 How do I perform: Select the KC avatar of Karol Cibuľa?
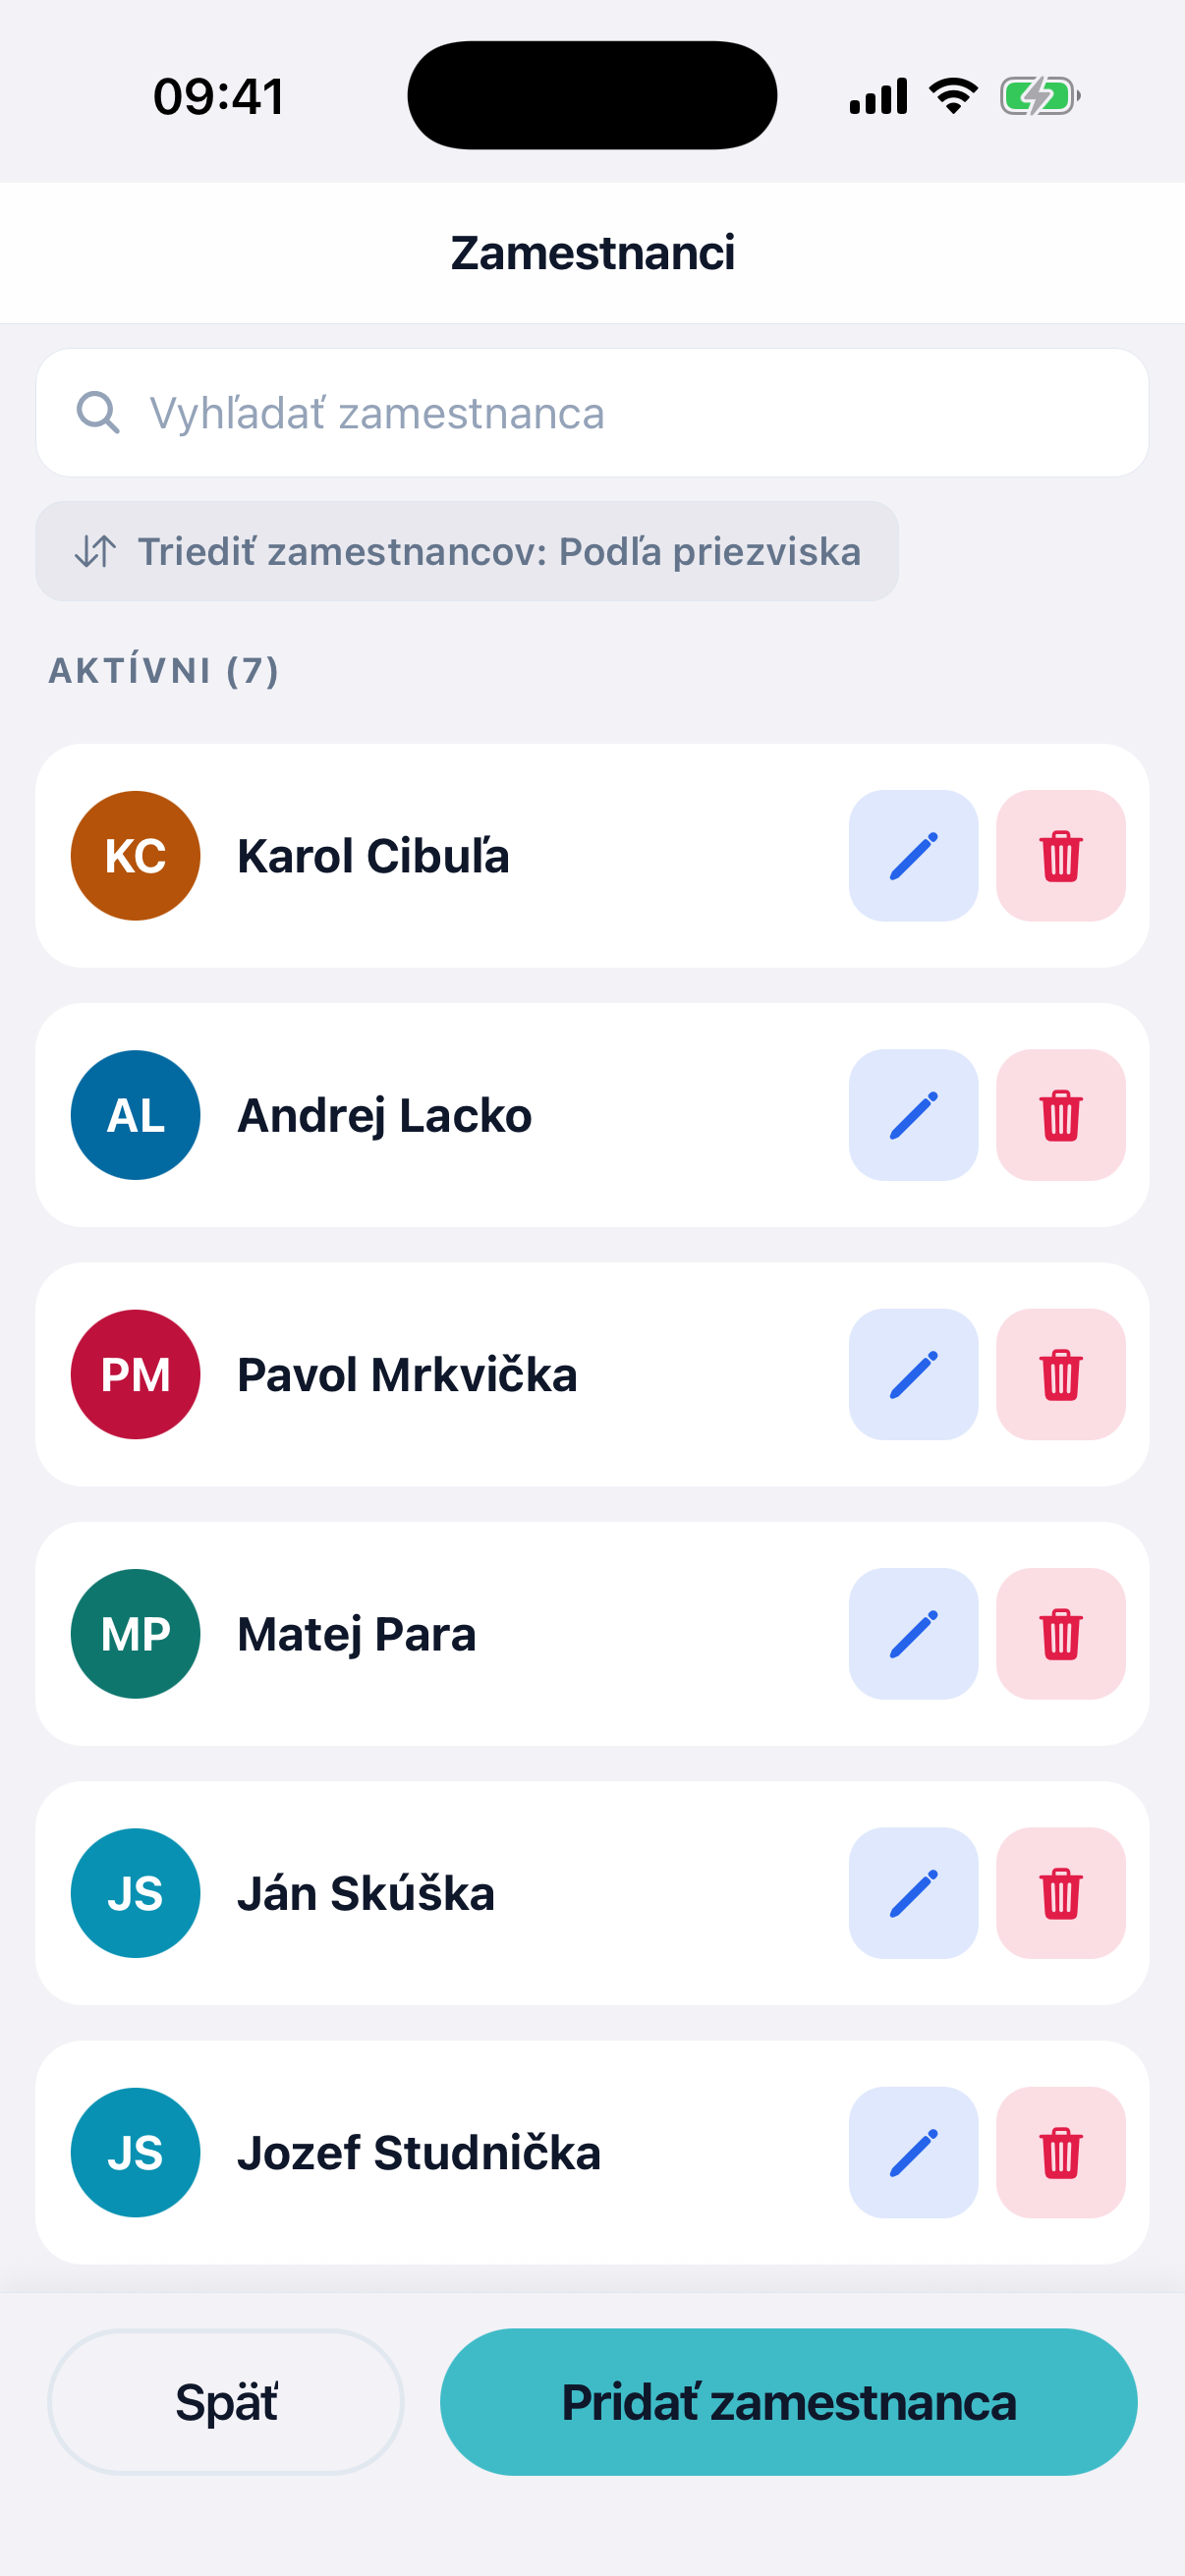coord(135,855)
